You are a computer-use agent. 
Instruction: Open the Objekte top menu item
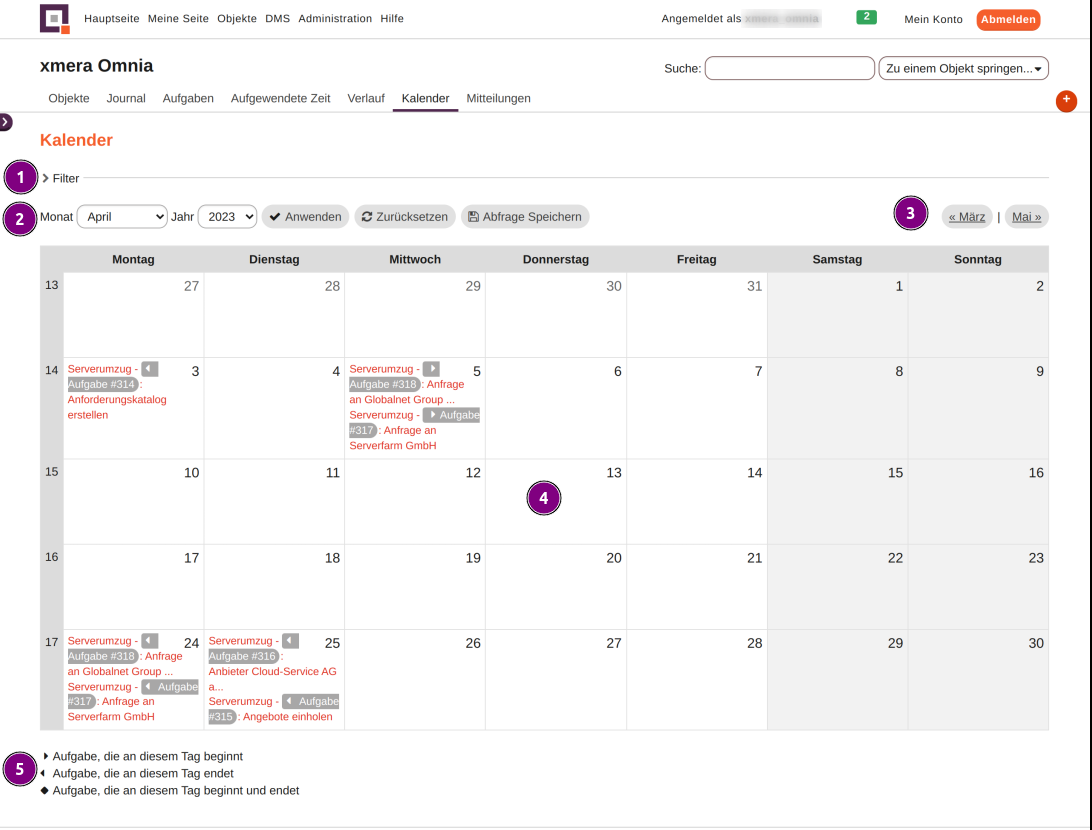pos(237,19)
